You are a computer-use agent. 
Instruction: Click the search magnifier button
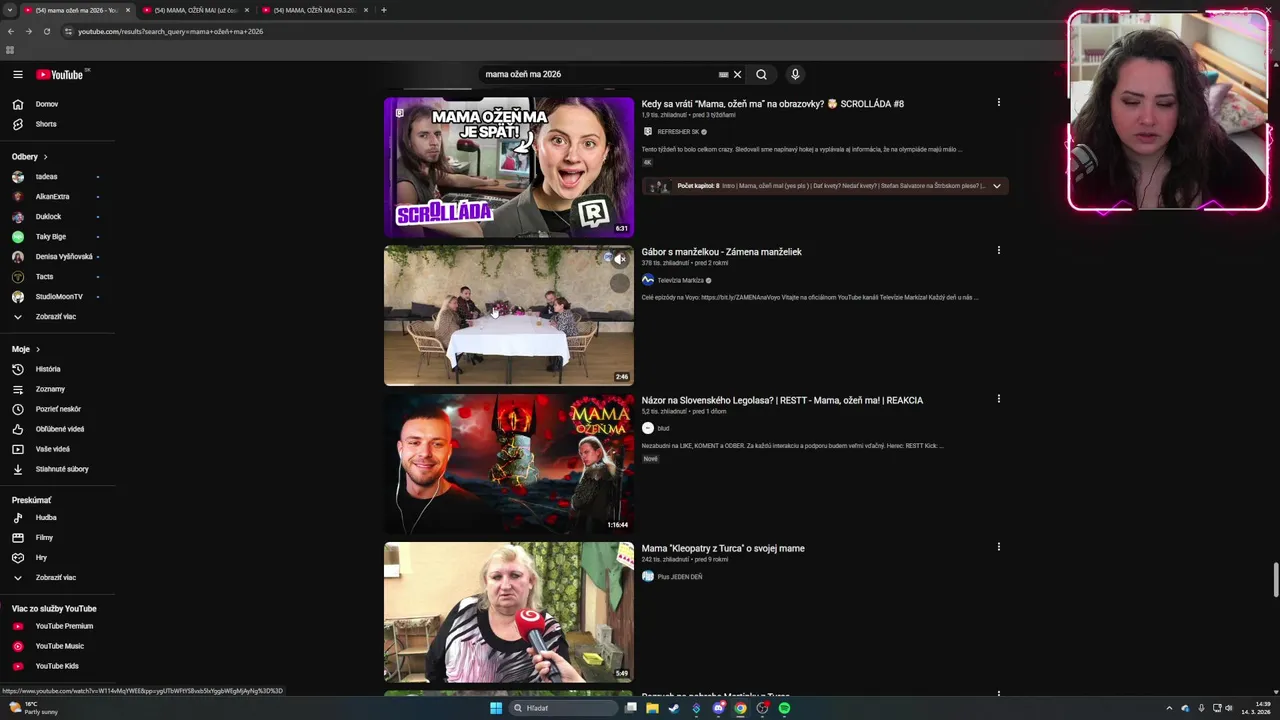pyautogui.click(x=761, y=74)
